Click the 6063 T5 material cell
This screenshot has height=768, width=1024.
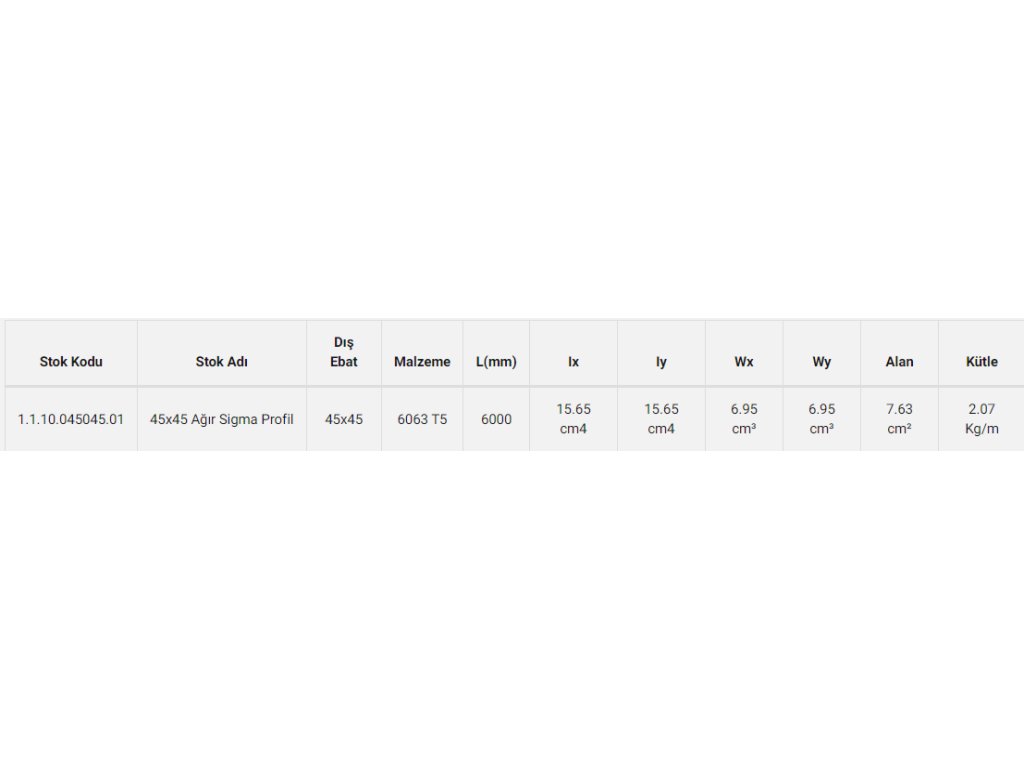(422, 419)
